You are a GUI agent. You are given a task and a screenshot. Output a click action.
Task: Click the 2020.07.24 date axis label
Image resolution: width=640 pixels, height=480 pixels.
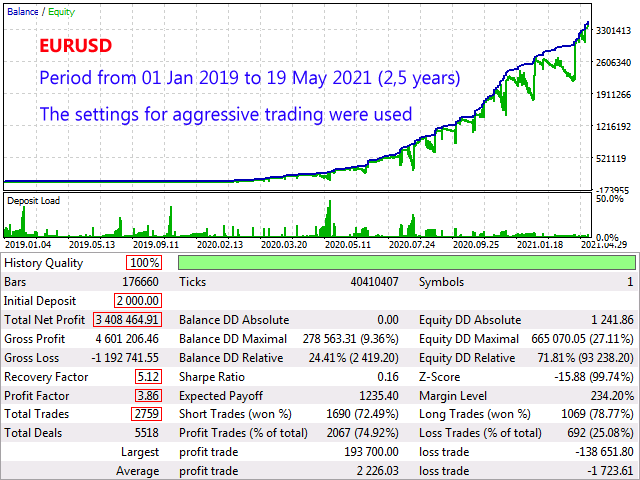coord(412,244)
